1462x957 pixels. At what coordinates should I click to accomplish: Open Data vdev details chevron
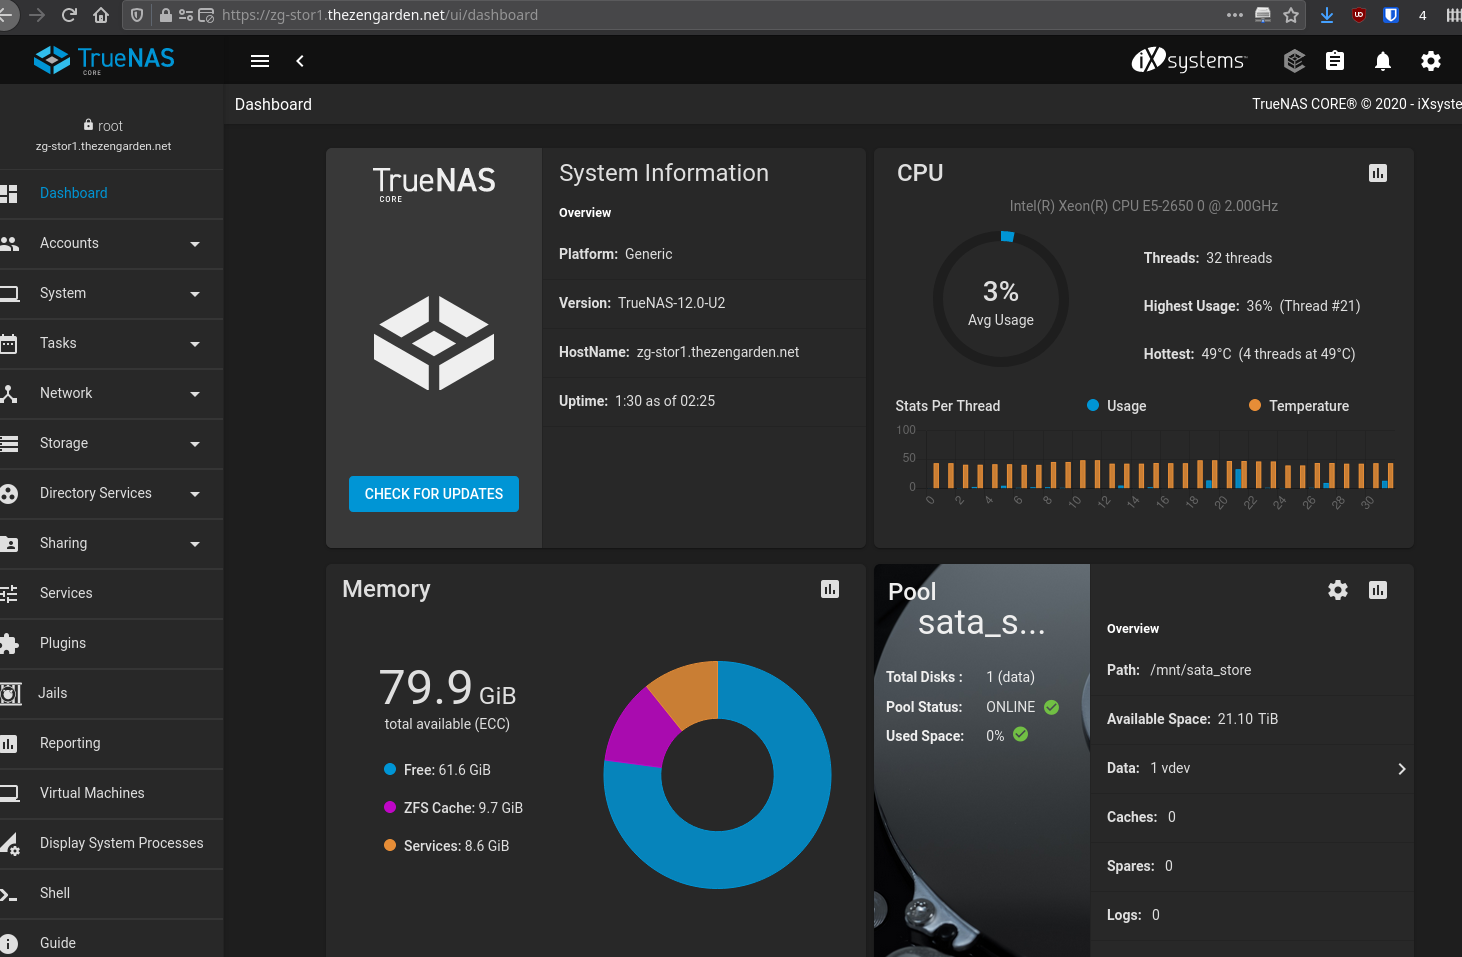tap(1401, 769)
